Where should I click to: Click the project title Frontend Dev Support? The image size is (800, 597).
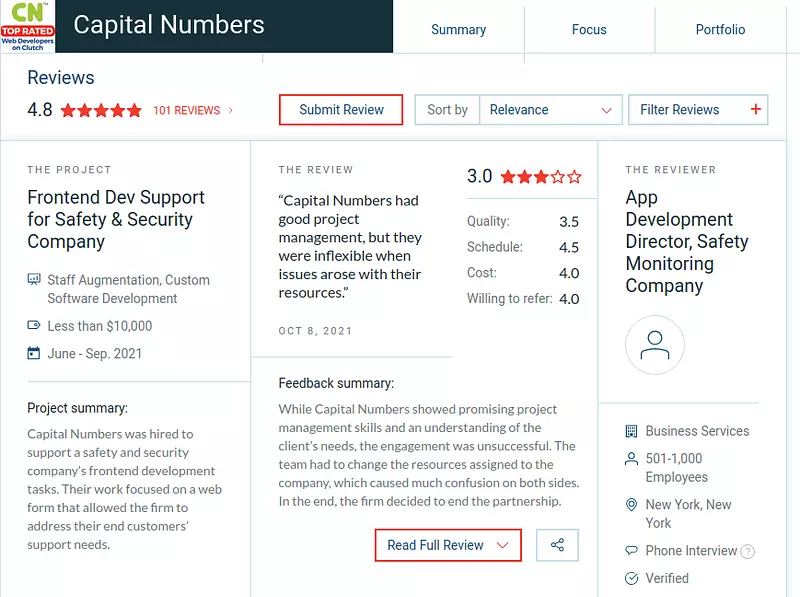116,219
